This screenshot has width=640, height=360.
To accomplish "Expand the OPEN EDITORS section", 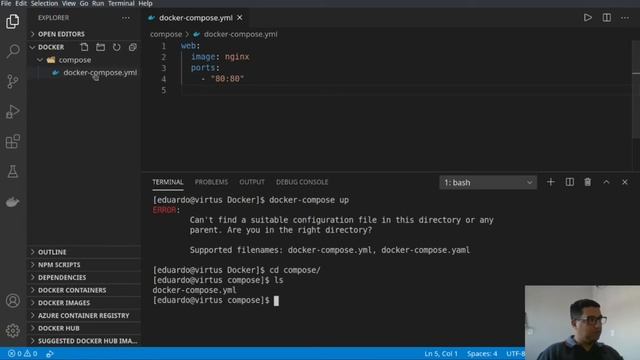I will (x=84, y=34).
